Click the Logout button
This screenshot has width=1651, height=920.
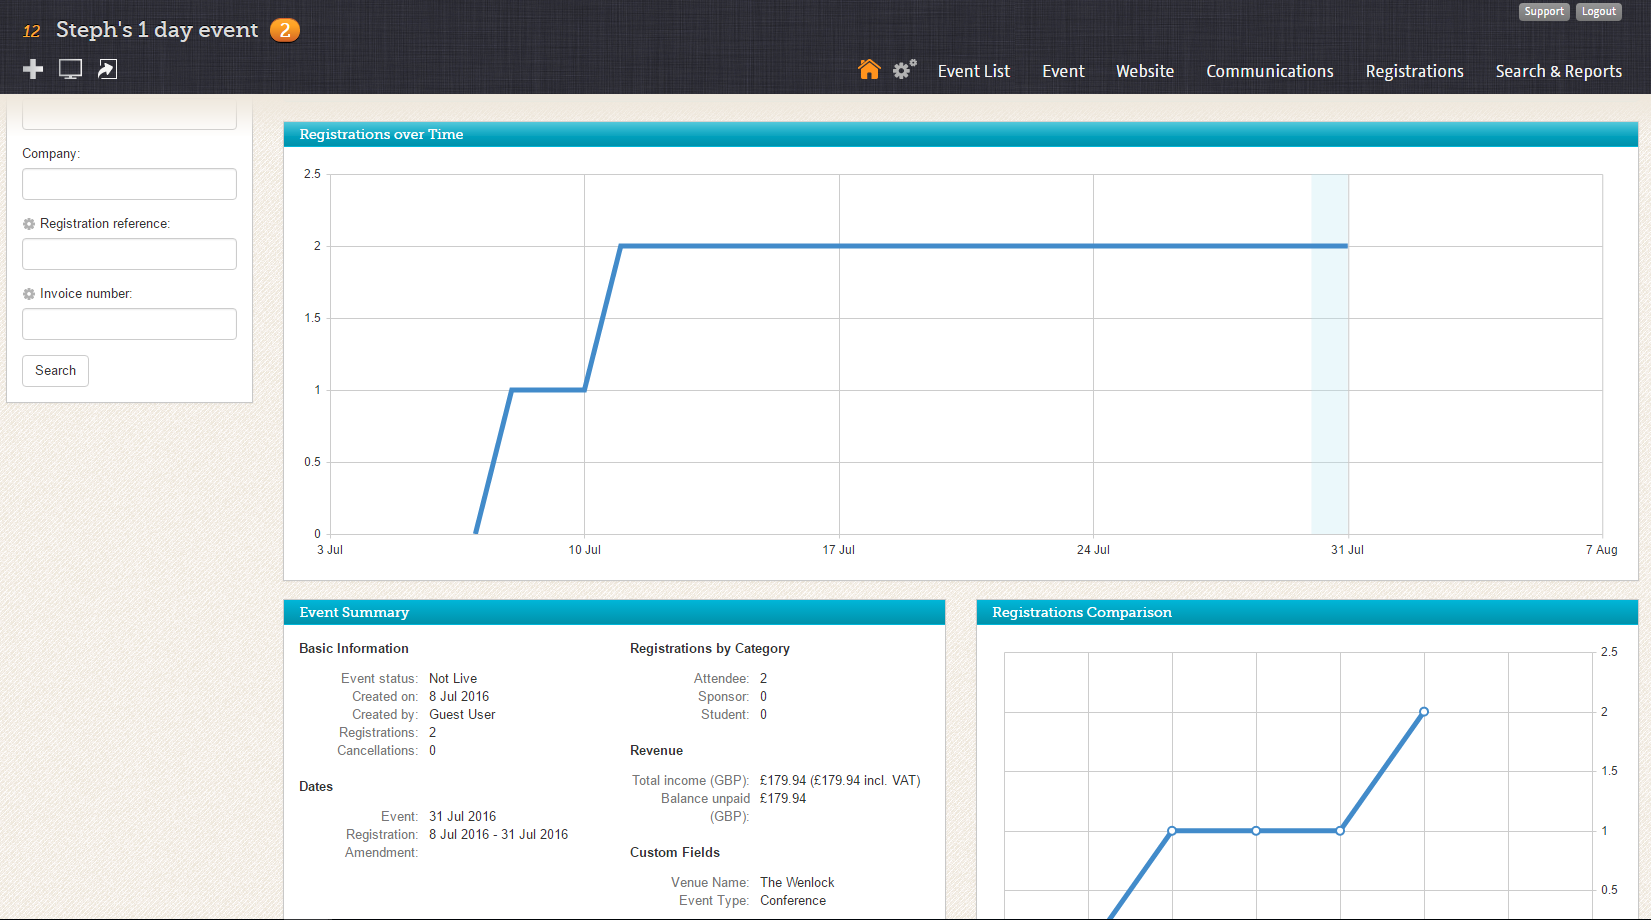pos(1599,11)
